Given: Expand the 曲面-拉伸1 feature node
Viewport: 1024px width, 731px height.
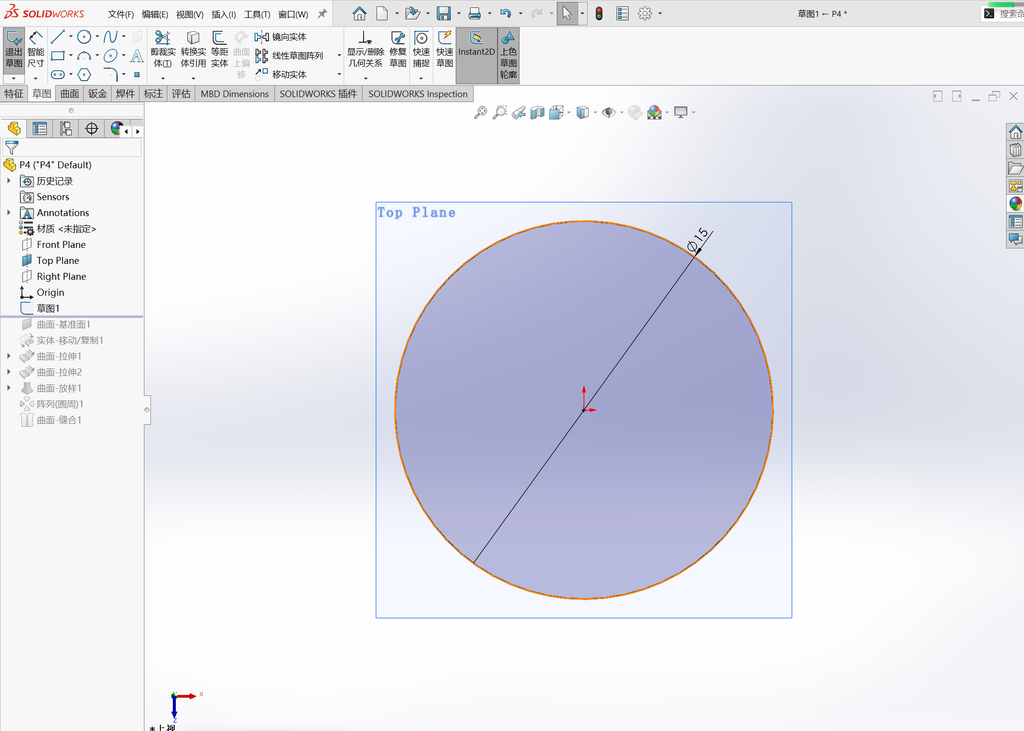Looking at the screenshot, I should tap(8, 356).
